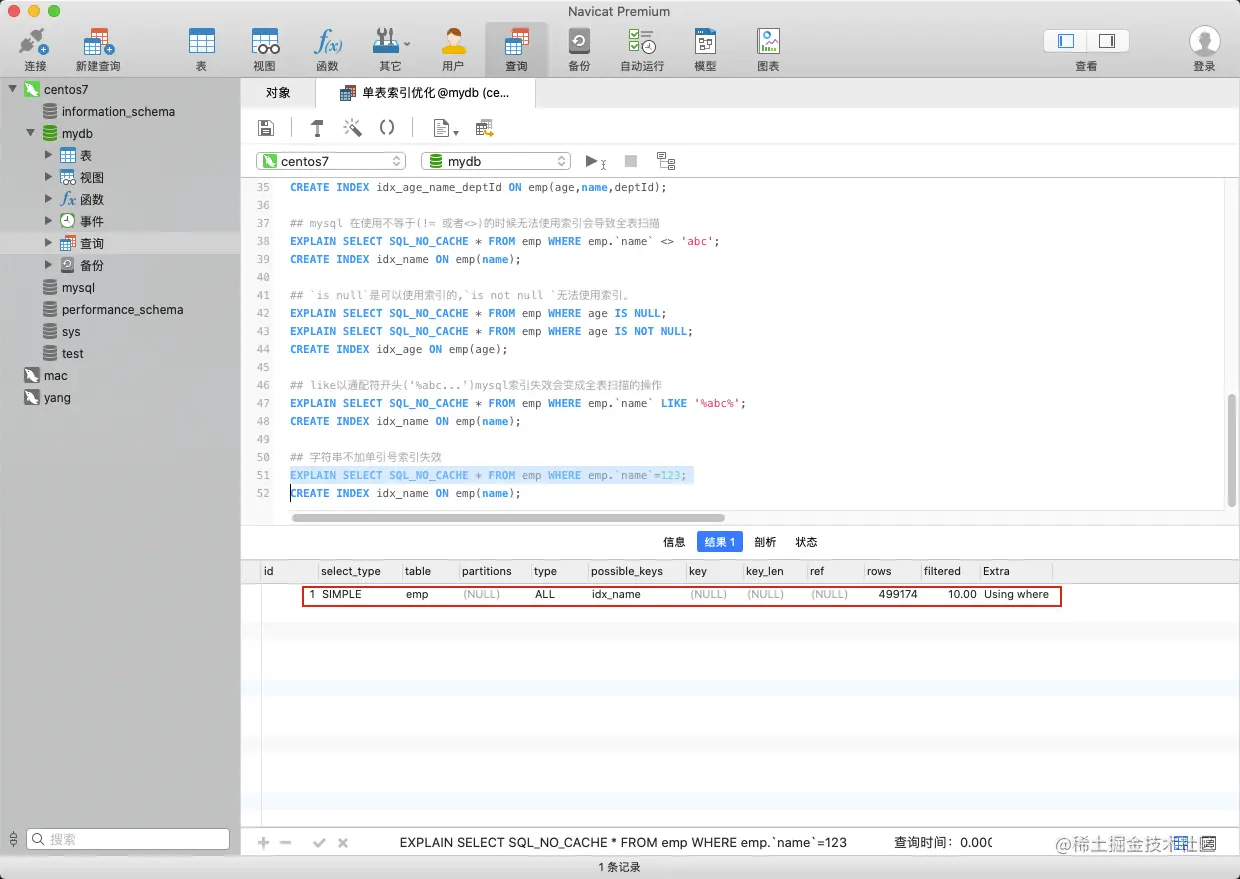Click the code snippet parentheses icon
This screenshot has width=1240, height=879.
387,128
